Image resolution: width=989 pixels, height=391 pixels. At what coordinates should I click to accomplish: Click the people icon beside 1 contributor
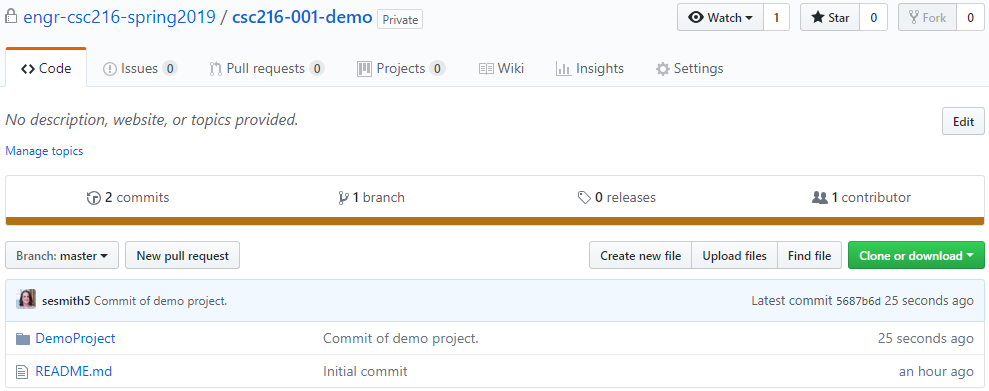coord(819,197)
